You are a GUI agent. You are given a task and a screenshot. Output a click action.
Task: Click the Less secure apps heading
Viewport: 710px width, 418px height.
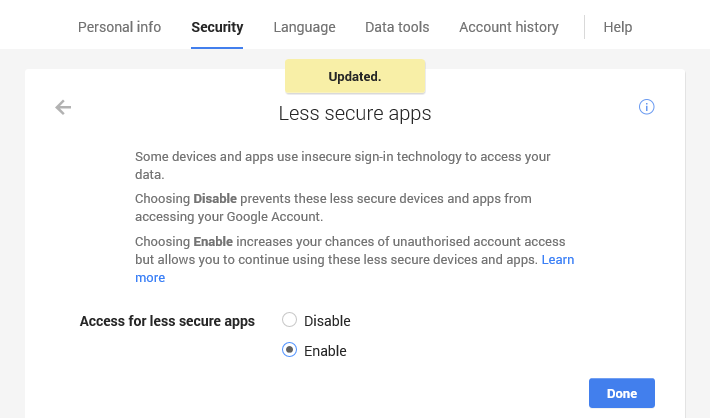(x=355, y=114)
